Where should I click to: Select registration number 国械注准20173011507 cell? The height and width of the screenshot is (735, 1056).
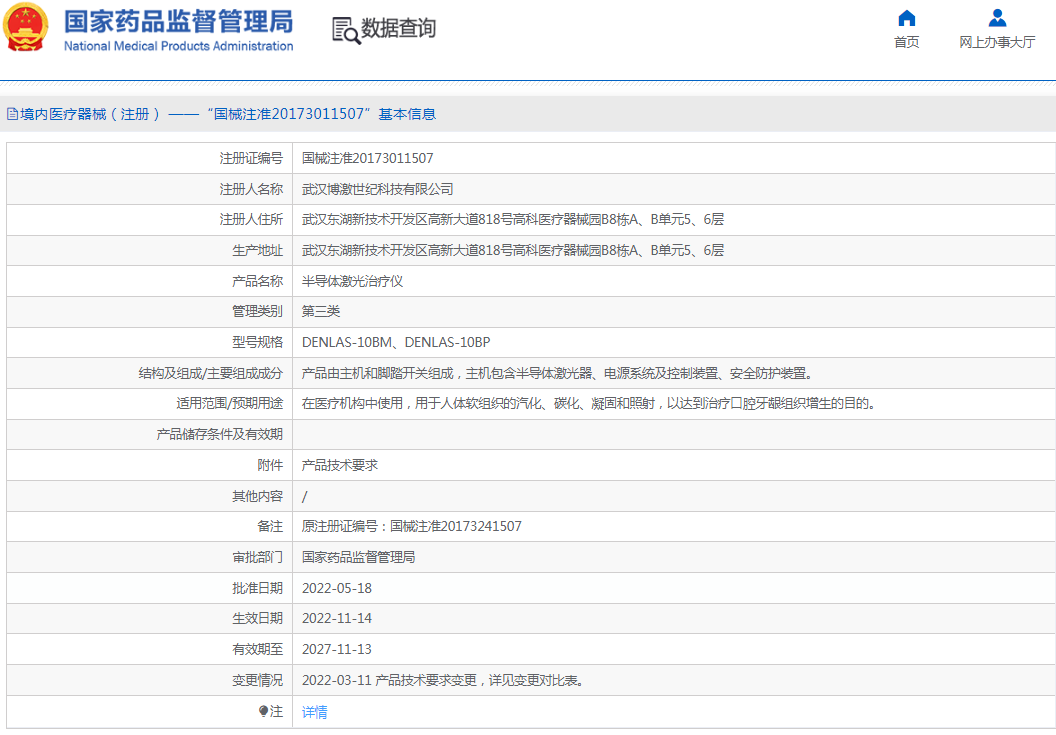(368, 158)
